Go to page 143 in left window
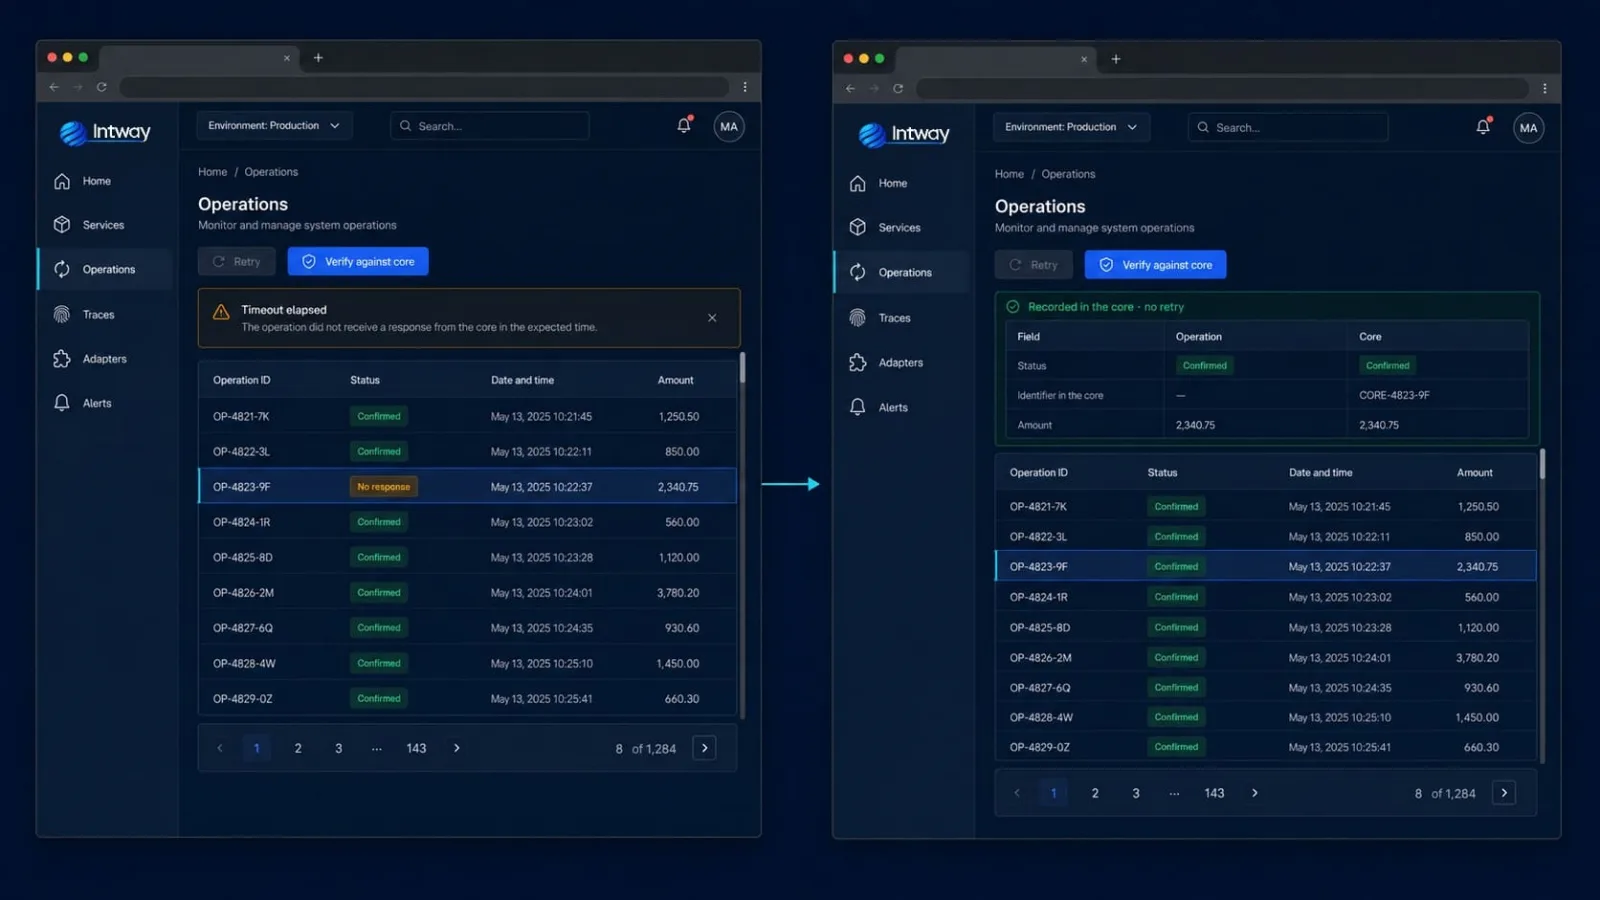 [416, 748]
